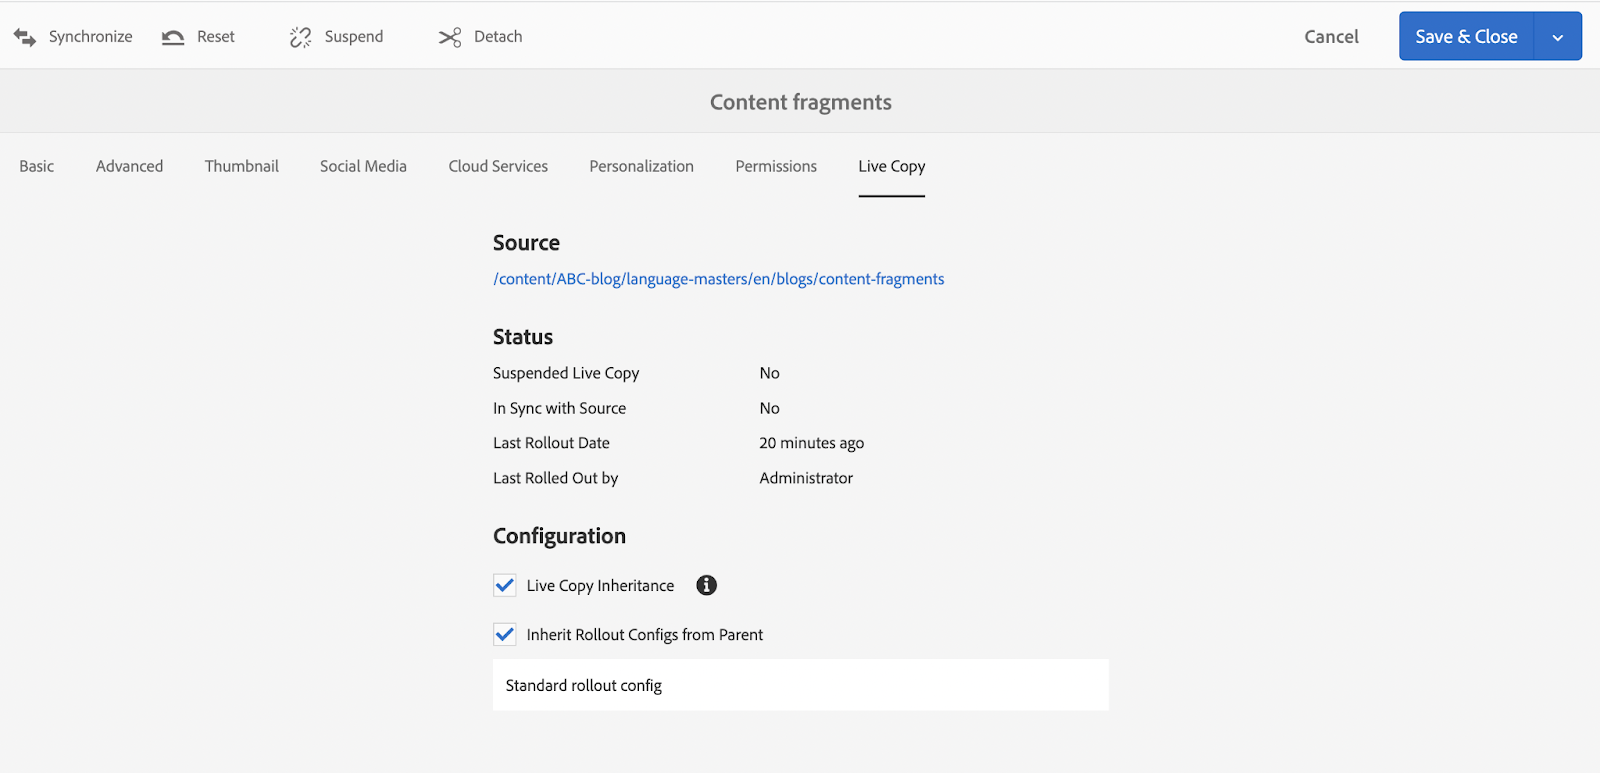This screenshot has height=773, width=1600.
Task: Click the Administrator value
Action: tap(806, 478)
